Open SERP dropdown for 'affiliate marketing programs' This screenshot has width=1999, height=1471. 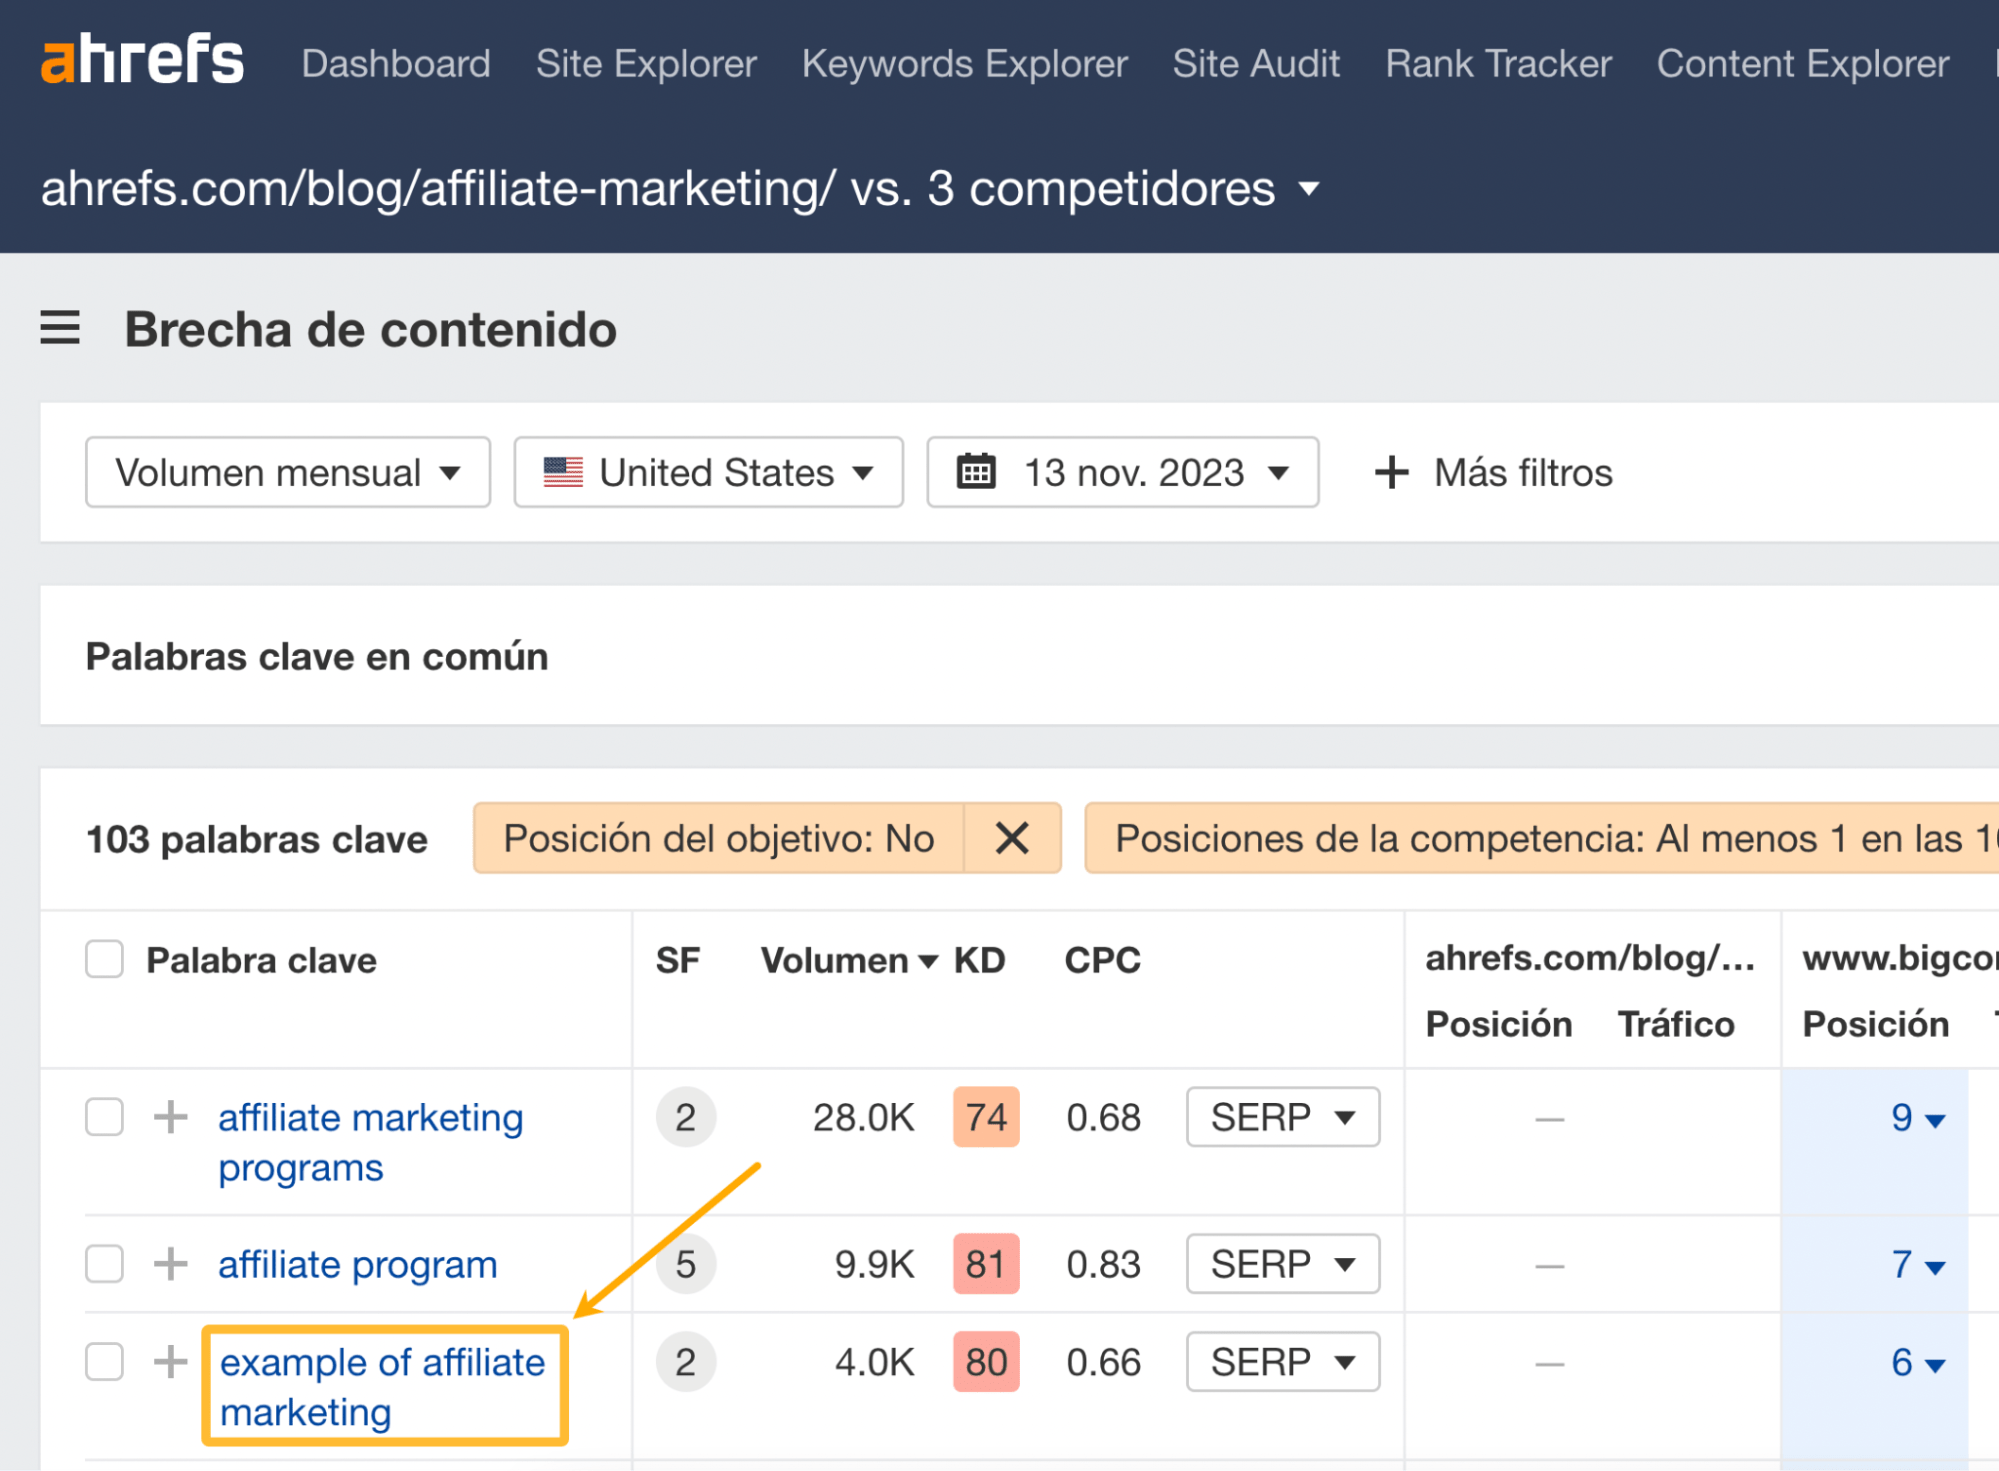click(x=1281, y=1117)
